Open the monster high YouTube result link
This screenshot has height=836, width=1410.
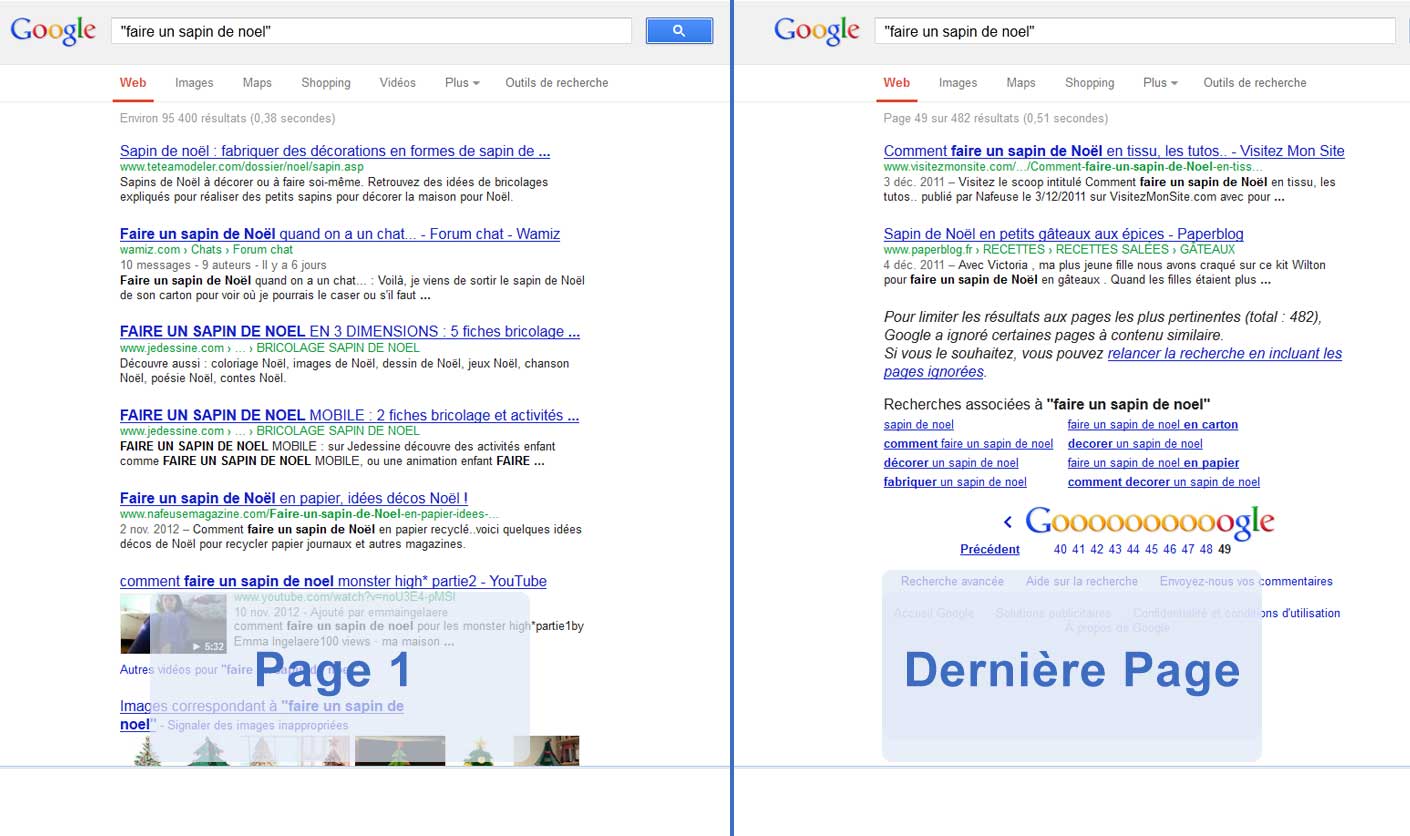[333, 581]
